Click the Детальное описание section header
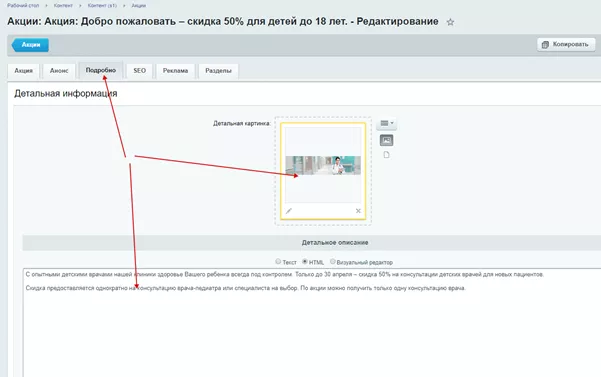 pyautogui.click(x=335, y=243)
